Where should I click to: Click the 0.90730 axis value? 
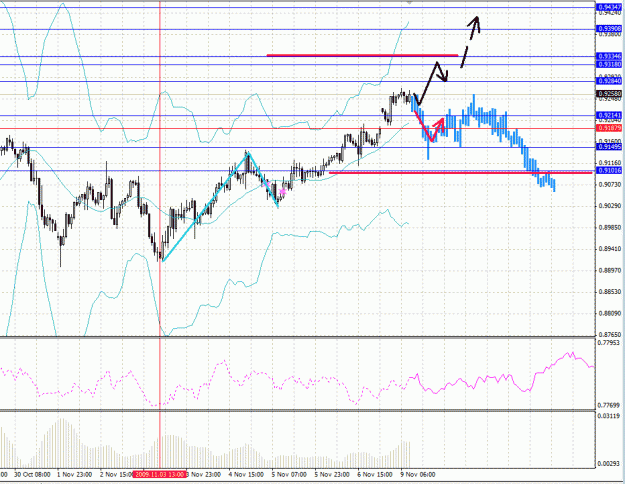click(x=610, y=185)
